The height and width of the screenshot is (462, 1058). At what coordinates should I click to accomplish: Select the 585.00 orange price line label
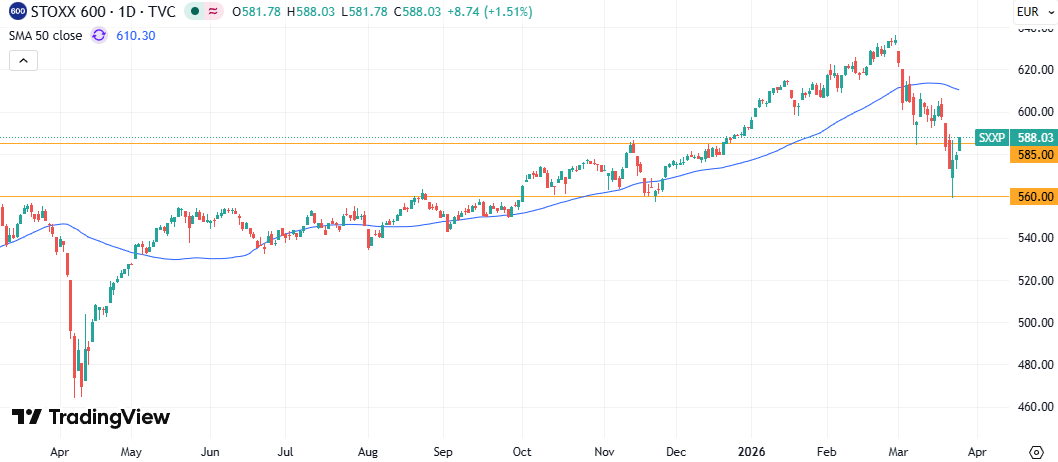pos(1032,155)
